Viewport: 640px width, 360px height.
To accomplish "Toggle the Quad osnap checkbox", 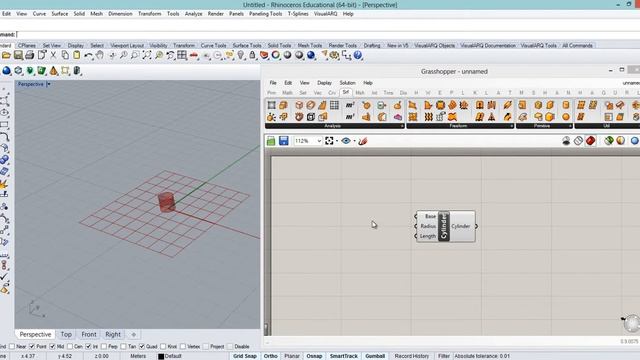I will point(142,347).
